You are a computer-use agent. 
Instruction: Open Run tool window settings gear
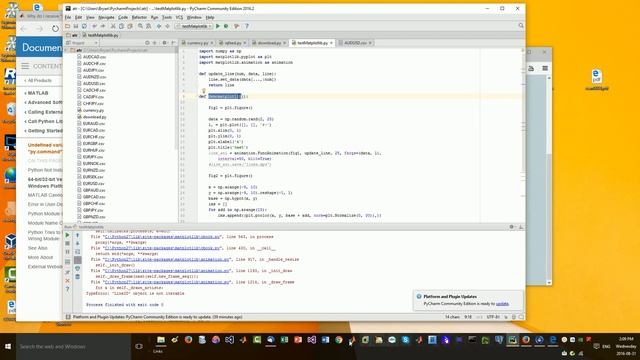pos(512,227)
